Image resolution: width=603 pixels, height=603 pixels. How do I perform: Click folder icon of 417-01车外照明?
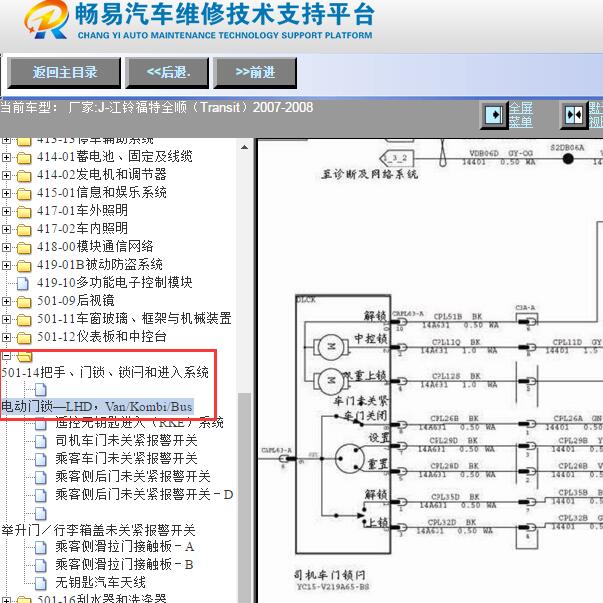[x=24, y=212]
